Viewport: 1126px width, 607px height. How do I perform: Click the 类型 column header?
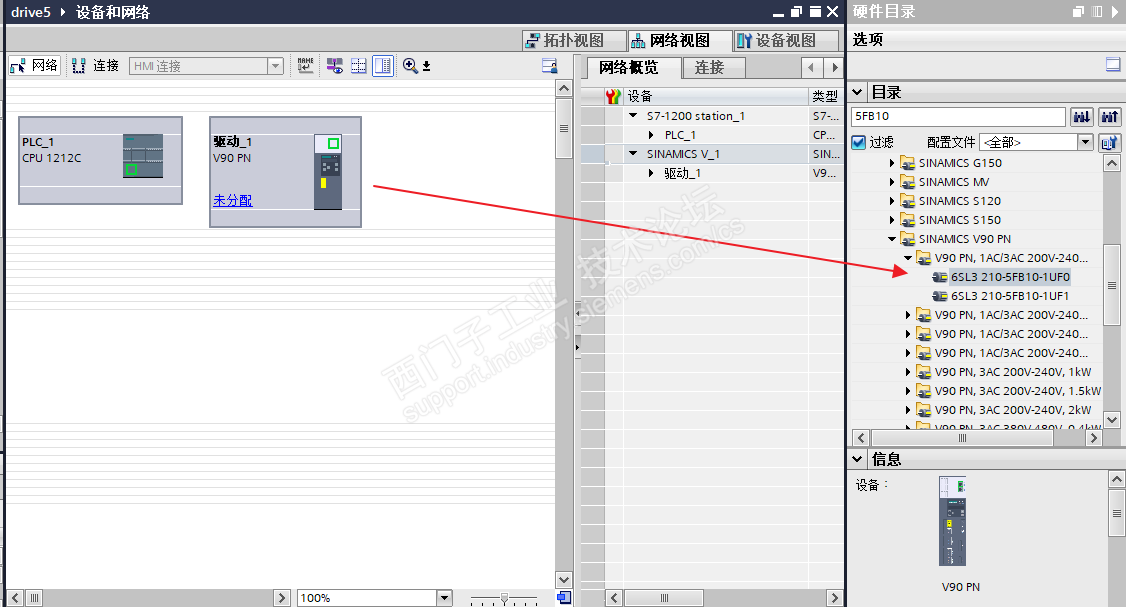point(825,96)
